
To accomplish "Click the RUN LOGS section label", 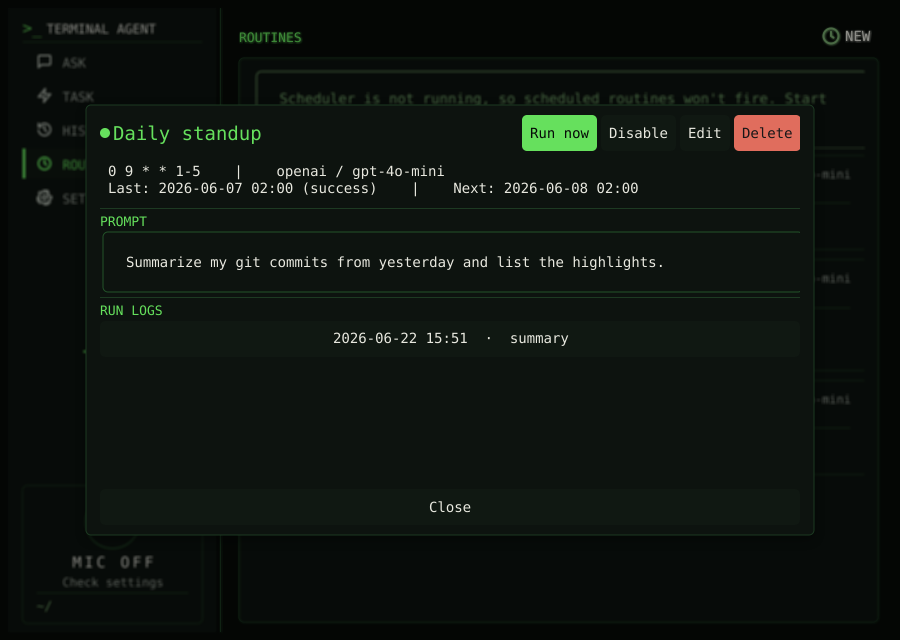I will coord(131,311).
